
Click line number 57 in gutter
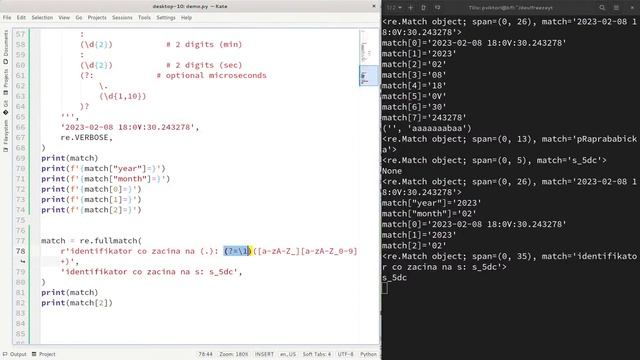pyautogui.click(x=21, y=34)
